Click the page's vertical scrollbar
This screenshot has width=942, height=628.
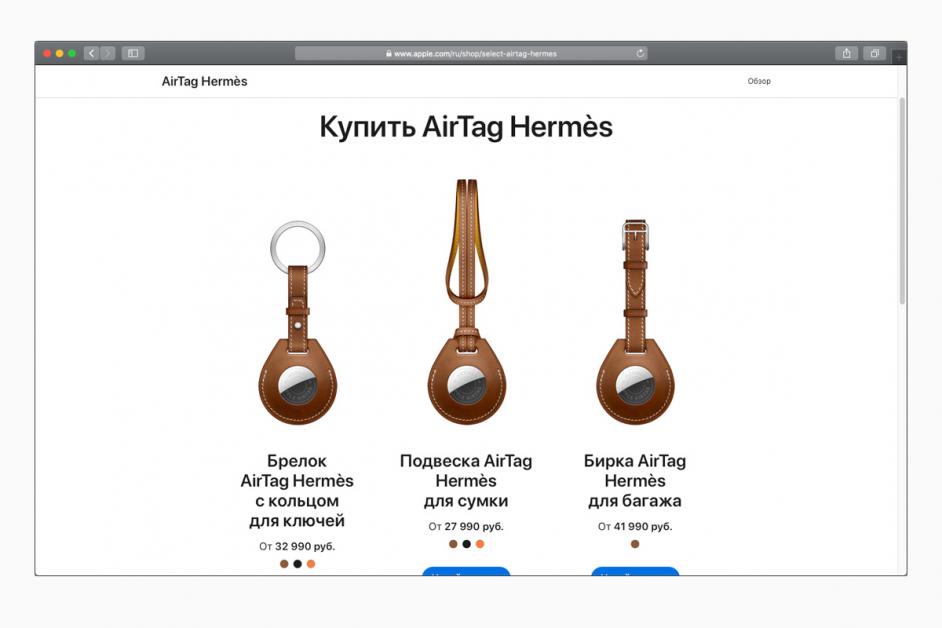click(x=902, y=201)
